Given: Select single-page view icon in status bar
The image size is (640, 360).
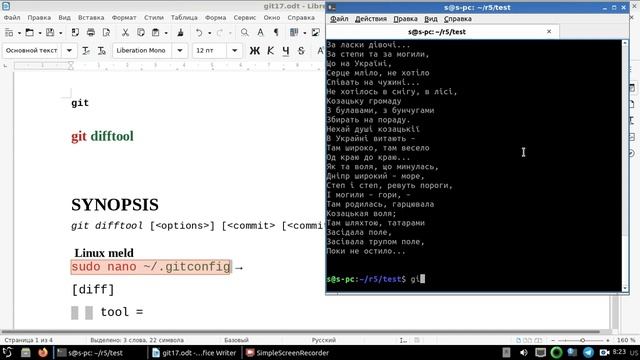Looking at the screenshot, I should 518,340.
